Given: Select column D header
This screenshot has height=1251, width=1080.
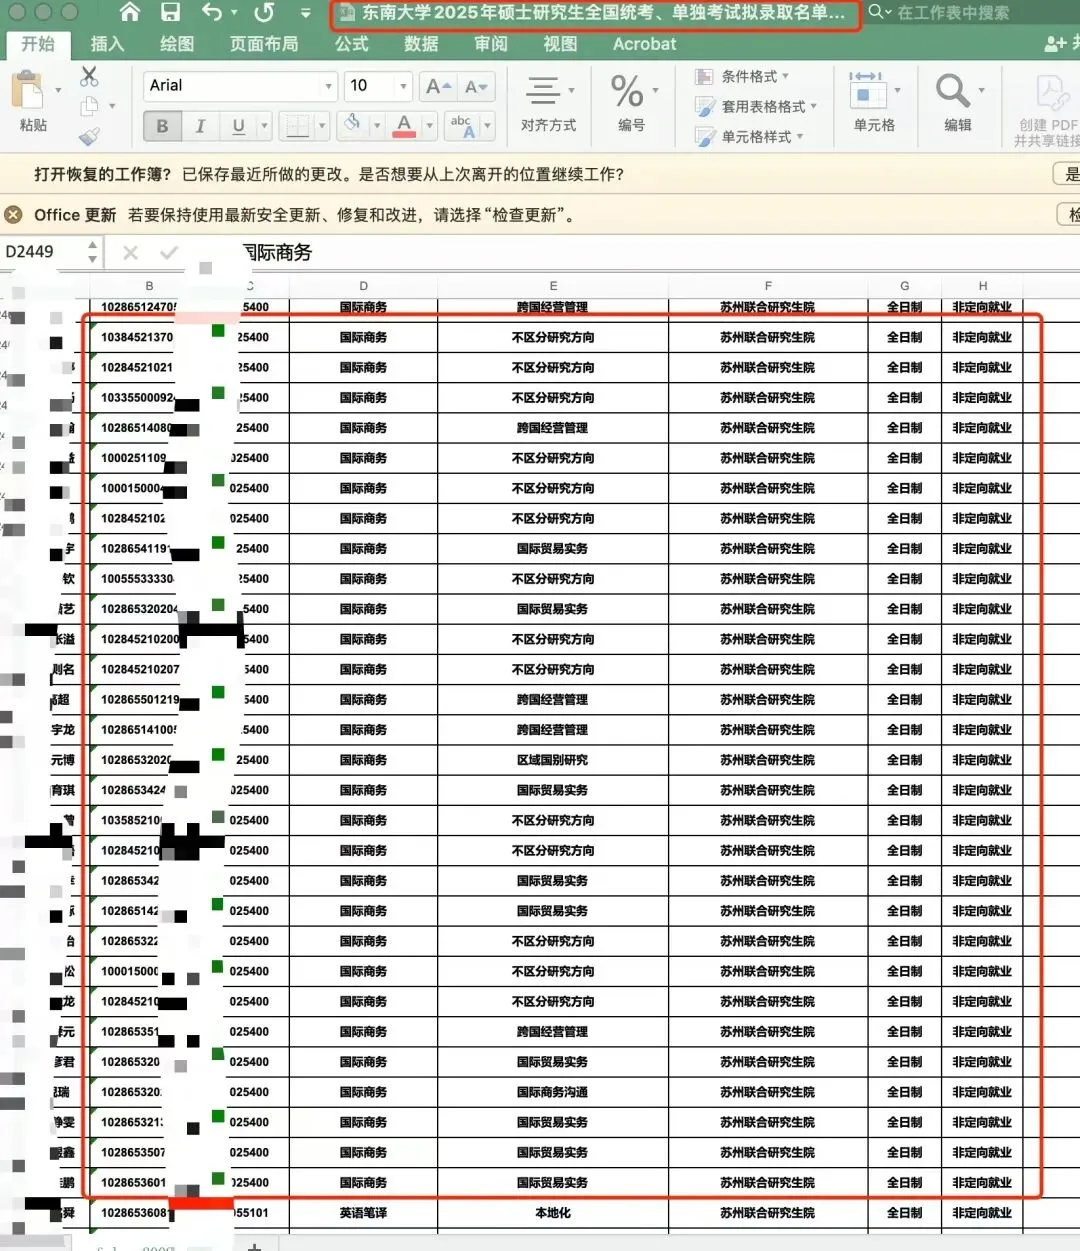Looking at the screenshot, I should click(363, 285).
